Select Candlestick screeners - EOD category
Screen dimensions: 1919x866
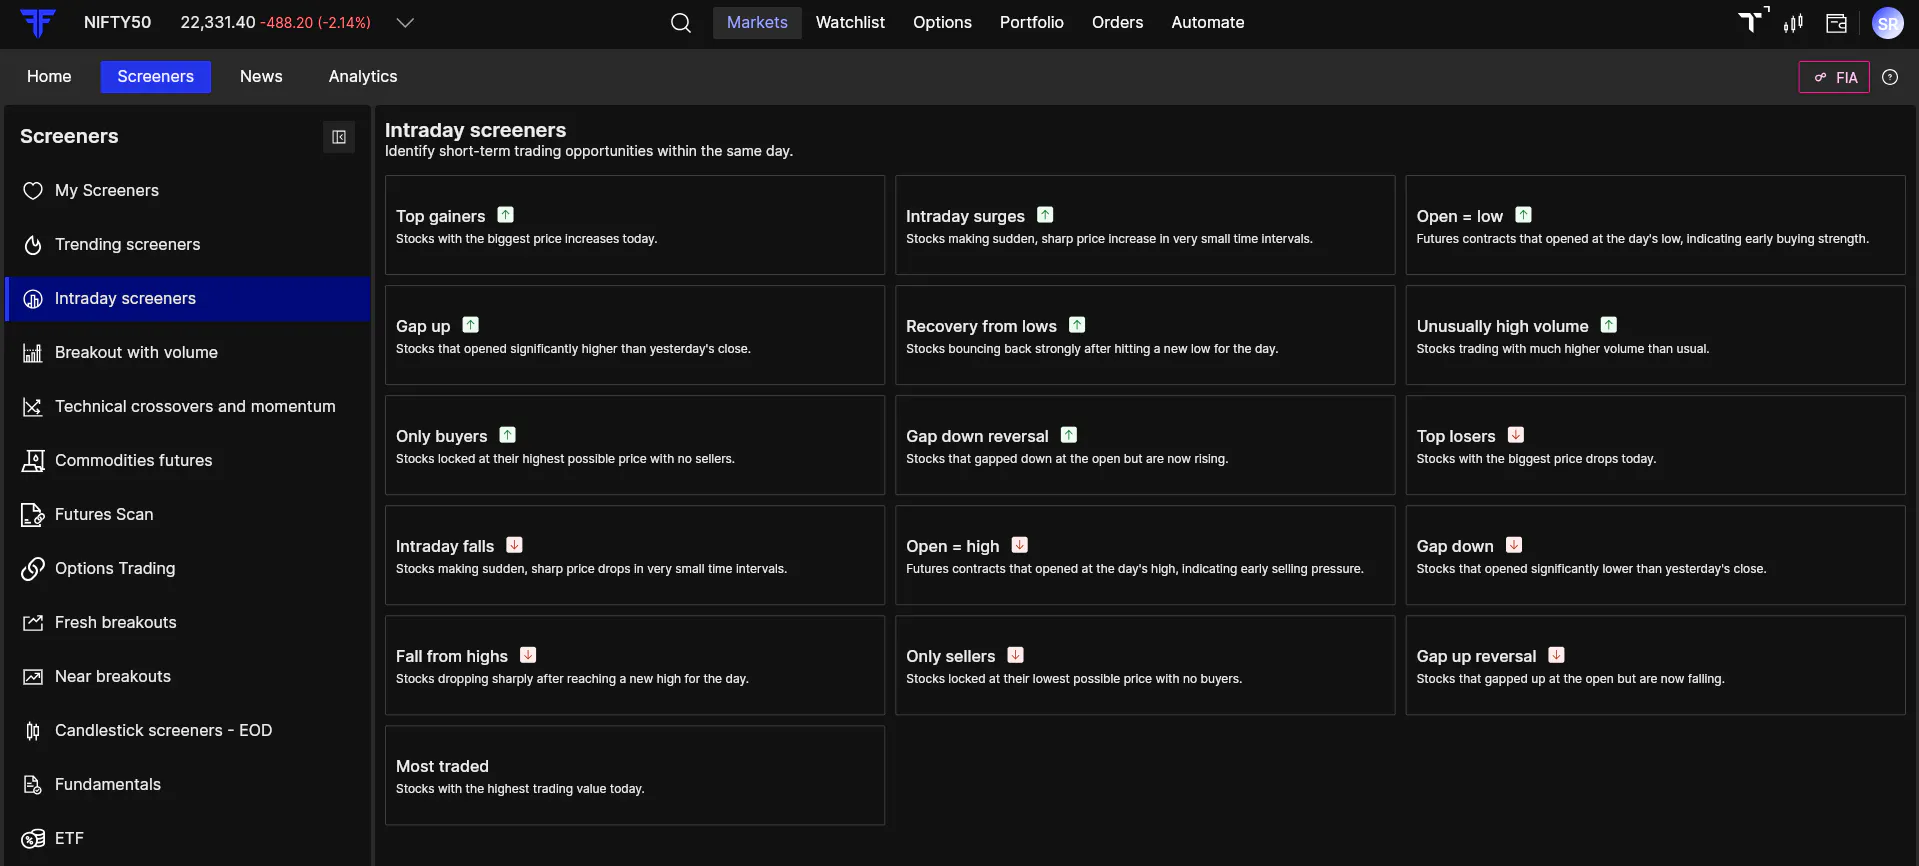(x=163, y=731)
